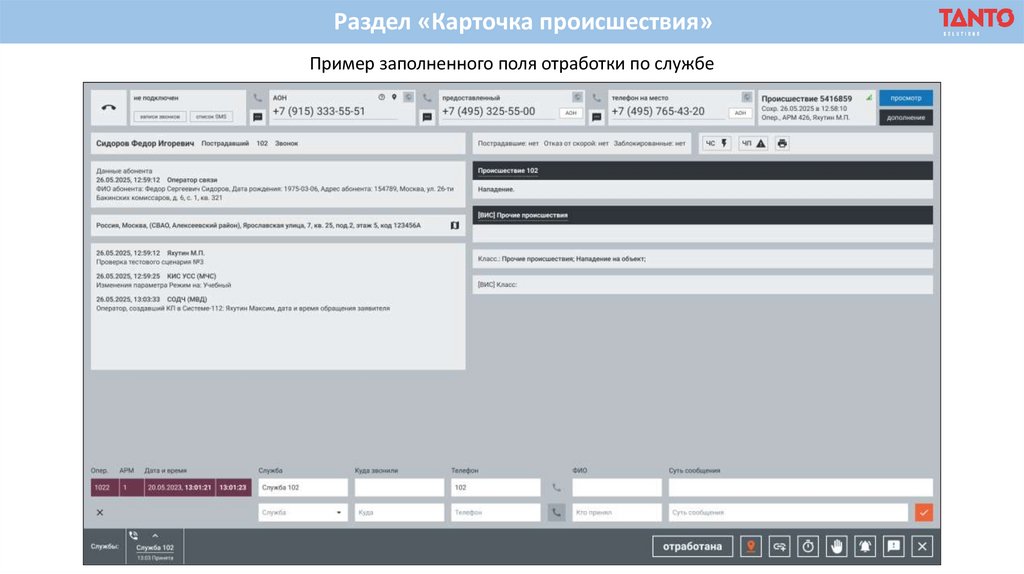Image resolution: width=1024 pixels, height=574 pixels.
Task: Click help question icon in АОН field
Action: 381,97
